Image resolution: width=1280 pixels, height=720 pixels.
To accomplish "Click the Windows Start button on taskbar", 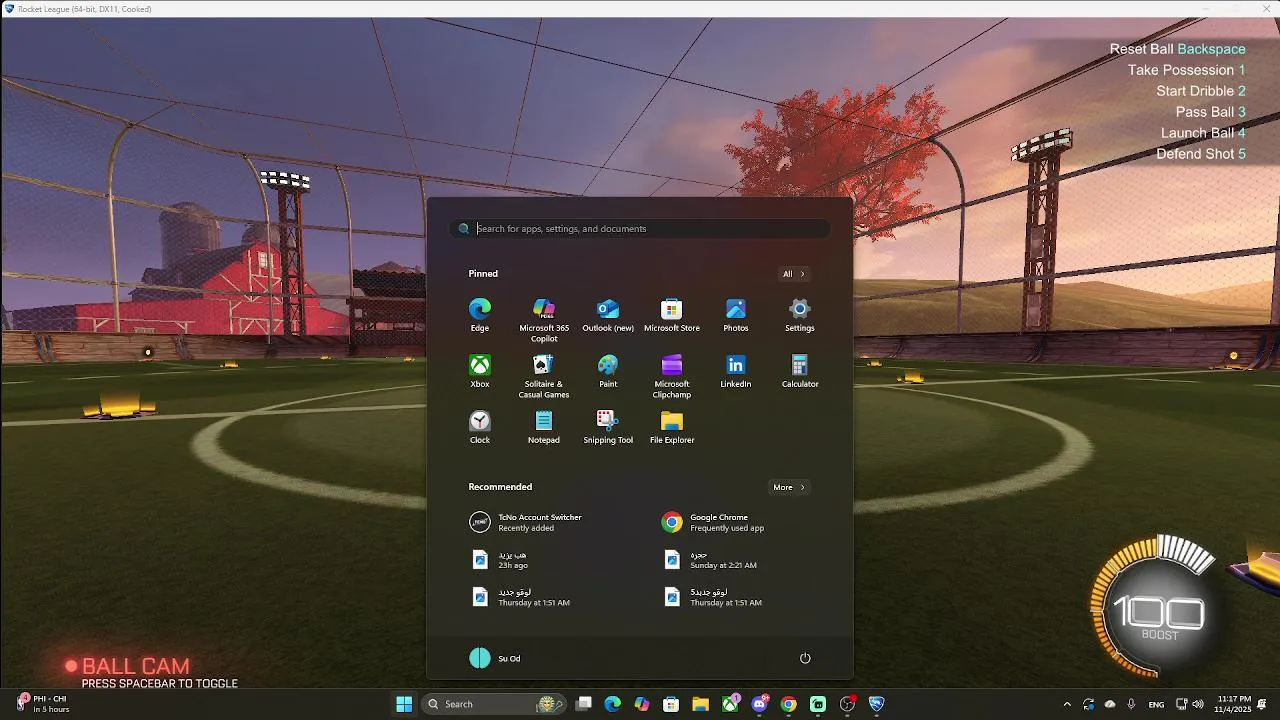I will click(404, 704).
